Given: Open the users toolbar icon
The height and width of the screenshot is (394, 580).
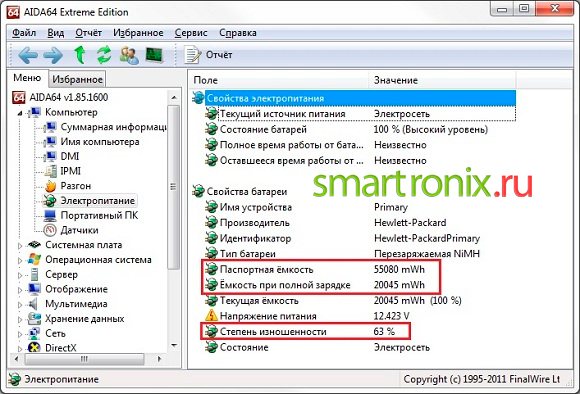Looking at the screenshot, I should pyautogui.click(x=129, y=55).
